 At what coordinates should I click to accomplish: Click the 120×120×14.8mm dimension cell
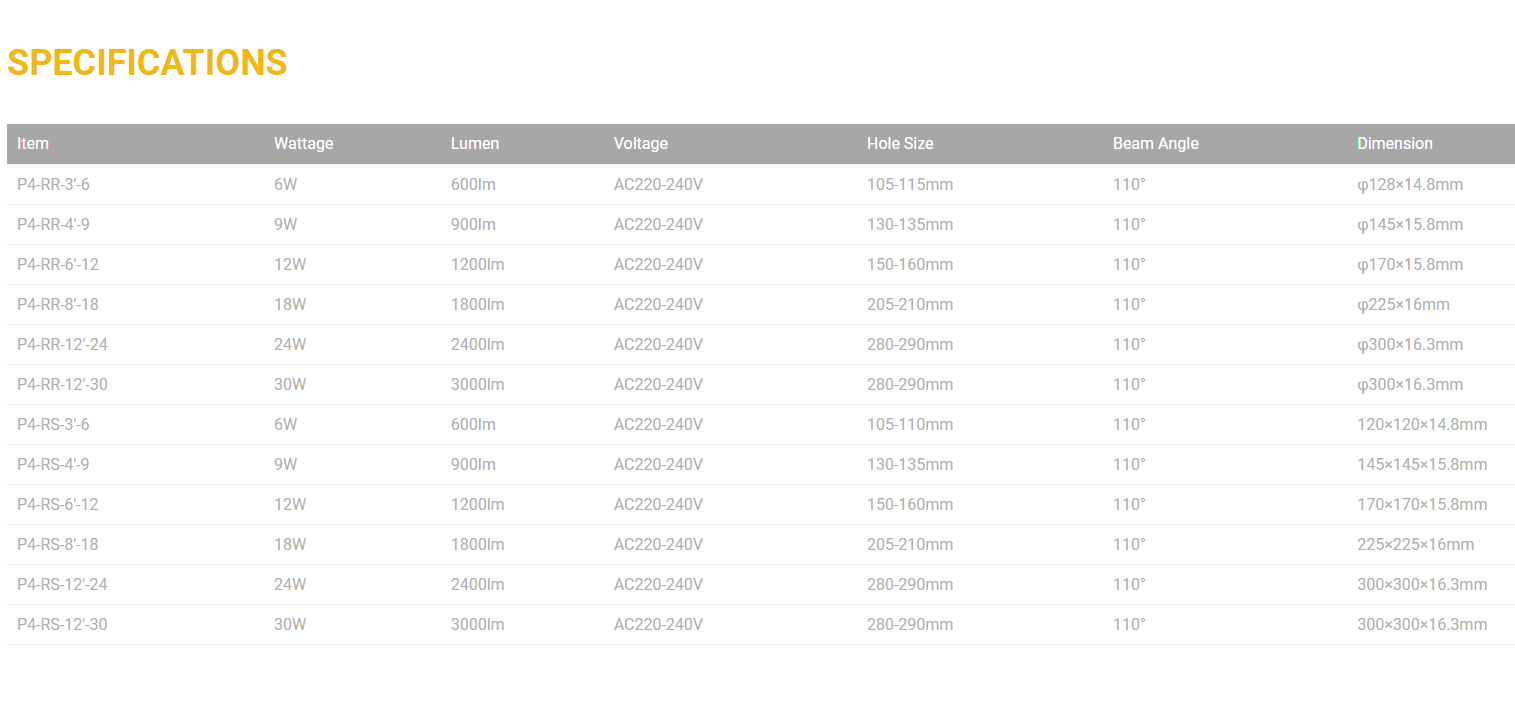point(1421,425)
